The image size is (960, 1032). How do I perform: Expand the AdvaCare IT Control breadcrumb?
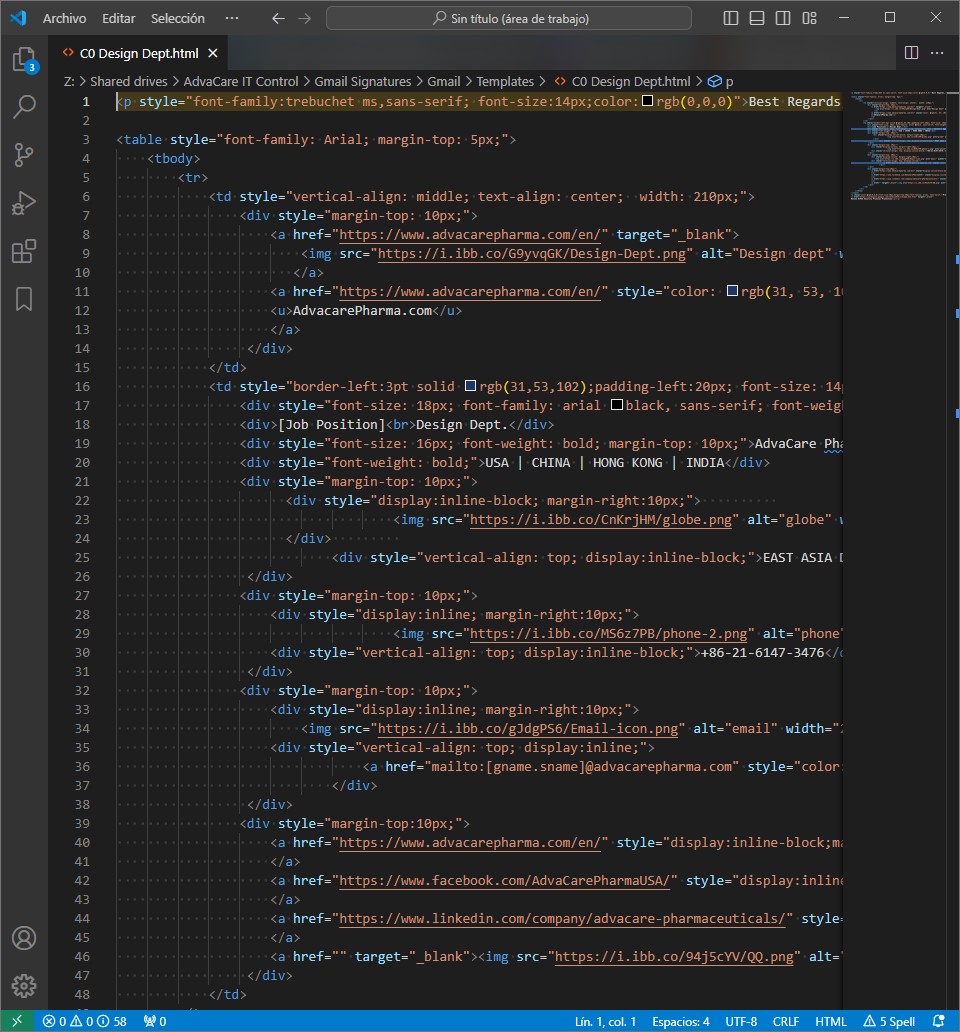click(x=241, y=82)
